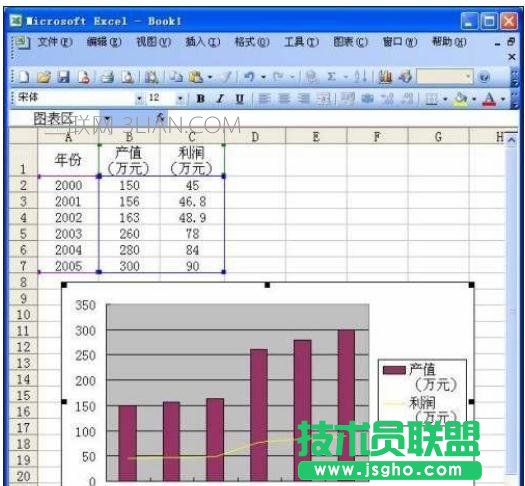Click the Sort Ascending icon

[x=361, y=77]
